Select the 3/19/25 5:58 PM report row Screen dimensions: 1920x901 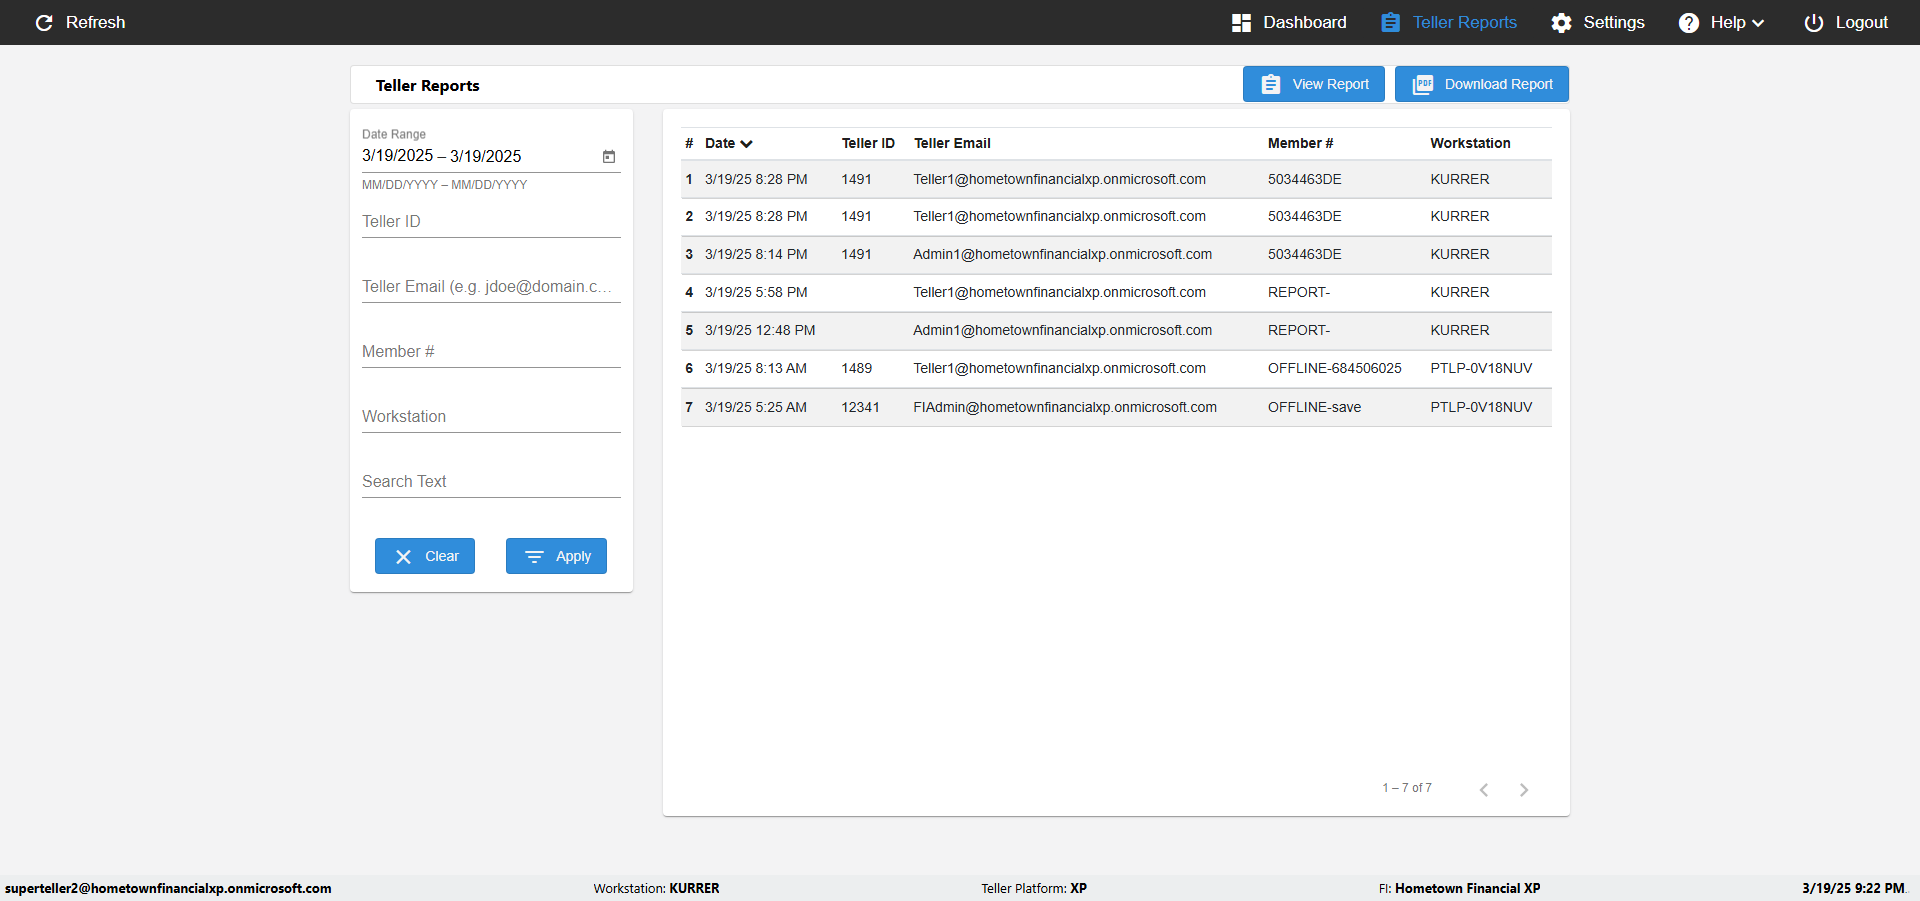[1116, 293]
